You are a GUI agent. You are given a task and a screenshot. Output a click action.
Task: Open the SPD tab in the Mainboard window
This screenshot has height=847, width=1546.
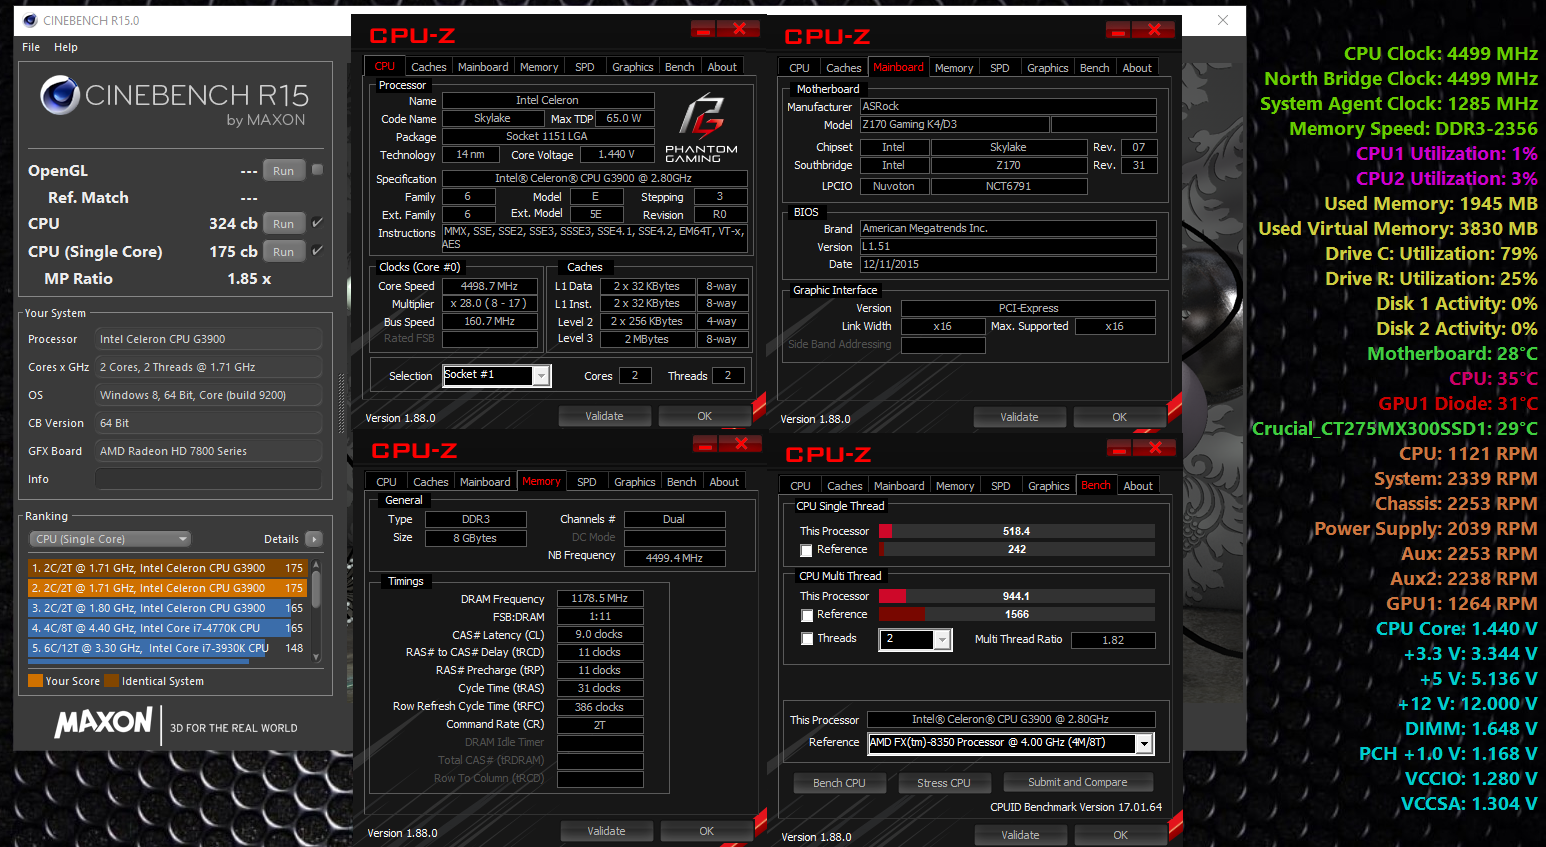[x=1000, y=68]
